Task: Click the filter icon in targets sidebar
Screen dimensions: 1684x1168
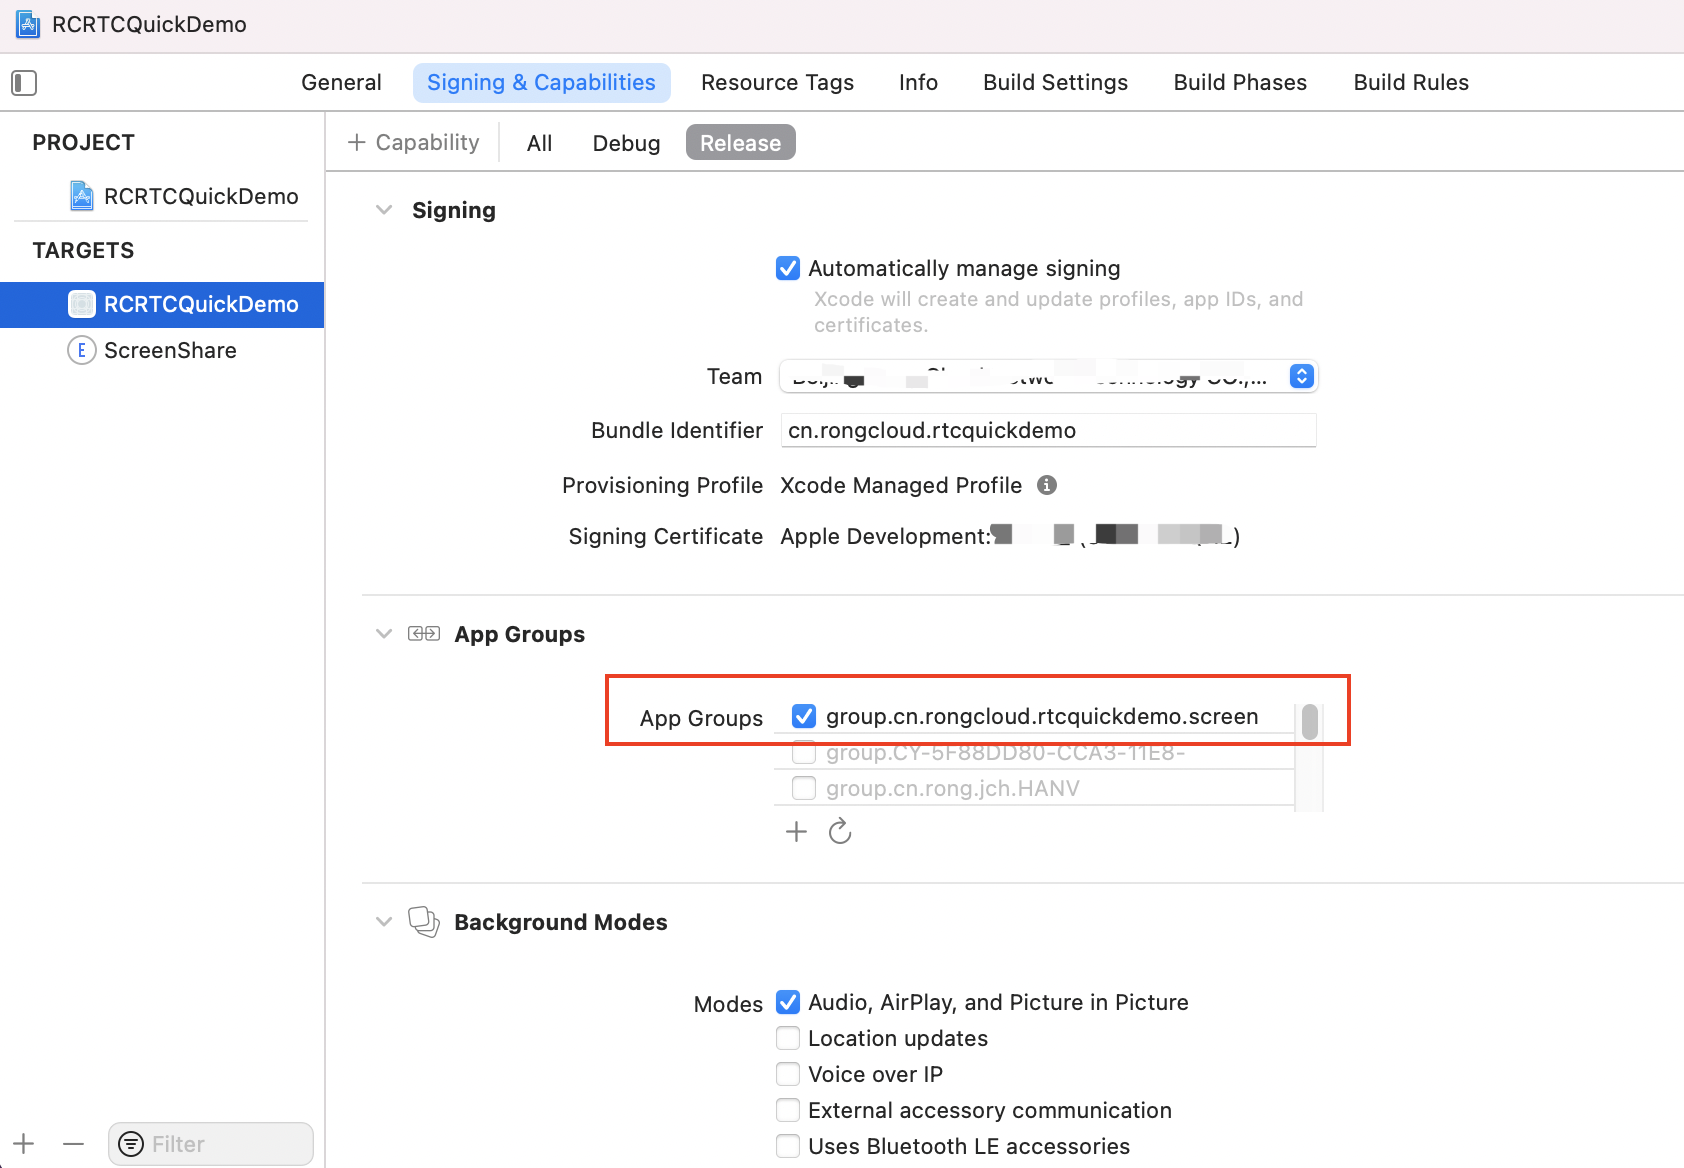Action: [131, 1143]
